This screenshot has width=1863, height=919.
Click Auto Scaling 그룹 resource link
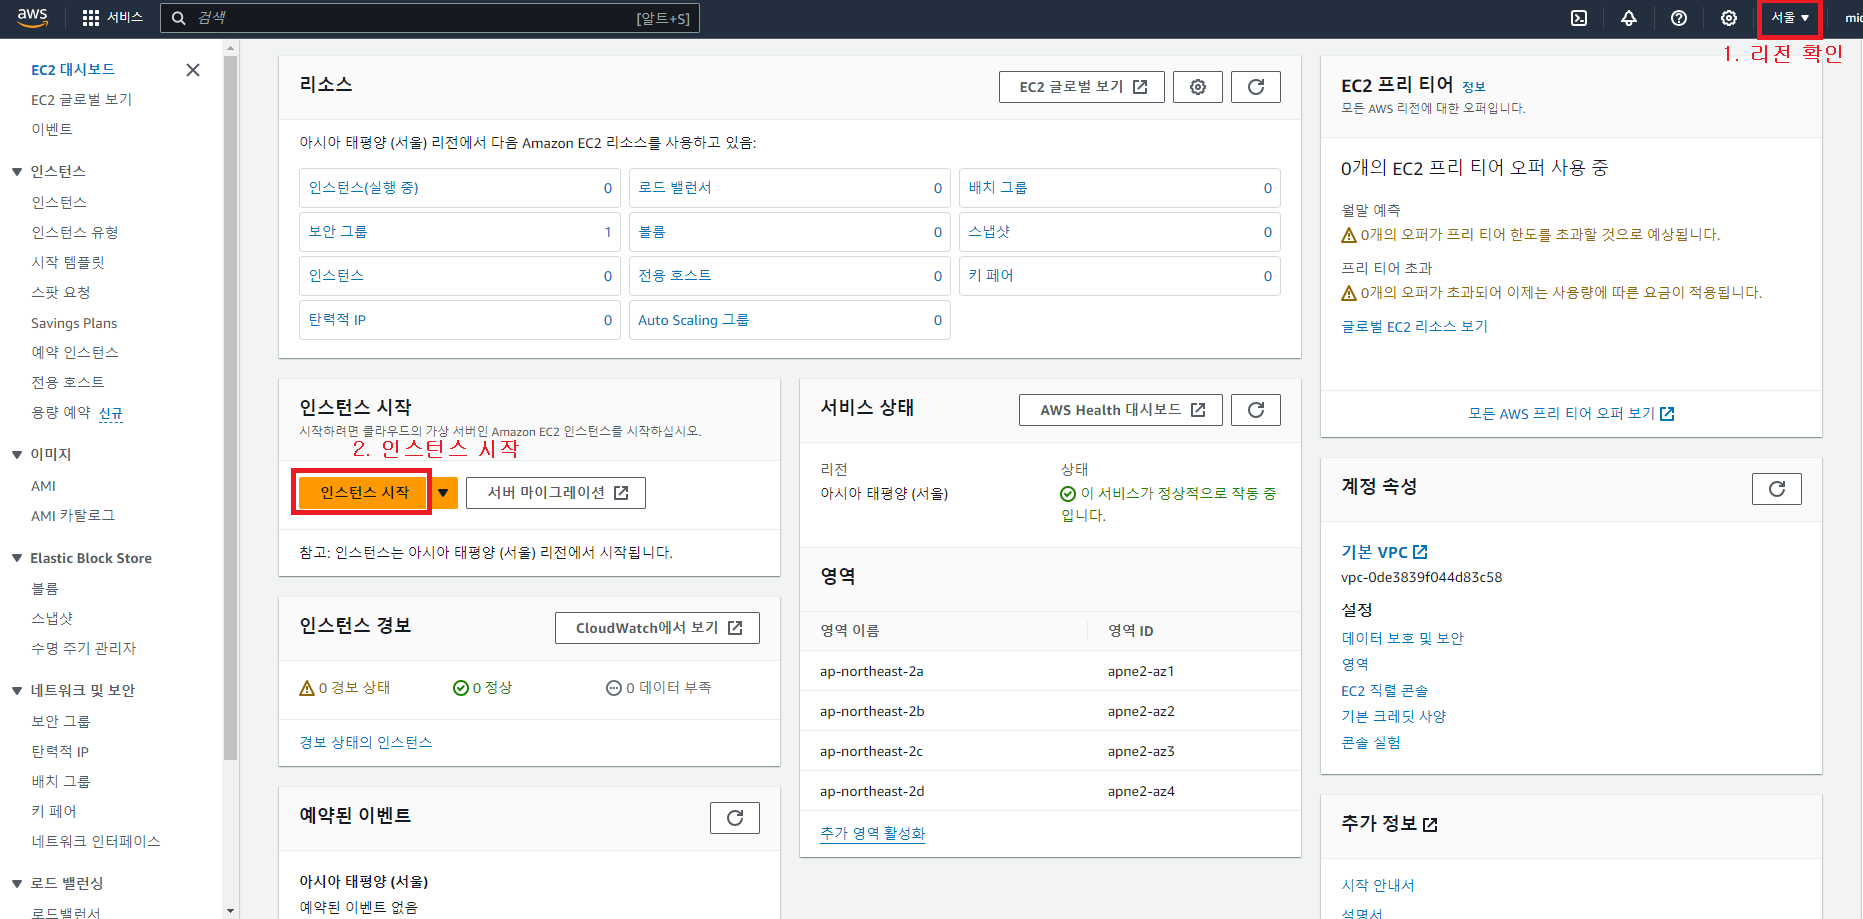pos(694,320)
